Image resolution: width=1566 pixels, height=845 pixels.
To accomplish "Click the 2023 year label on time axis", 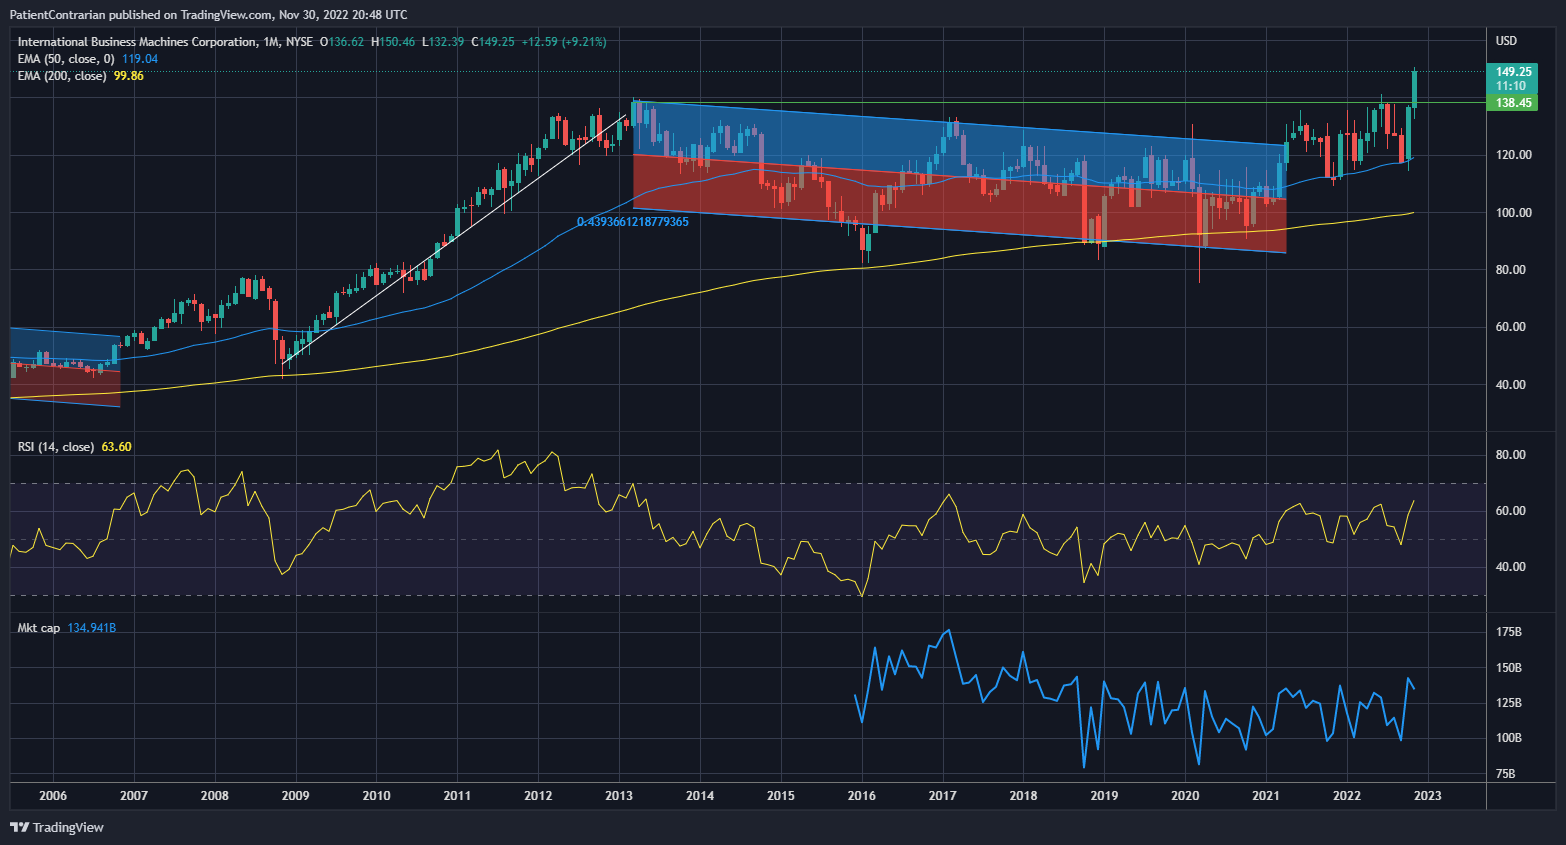I will tap(1428, 796).
